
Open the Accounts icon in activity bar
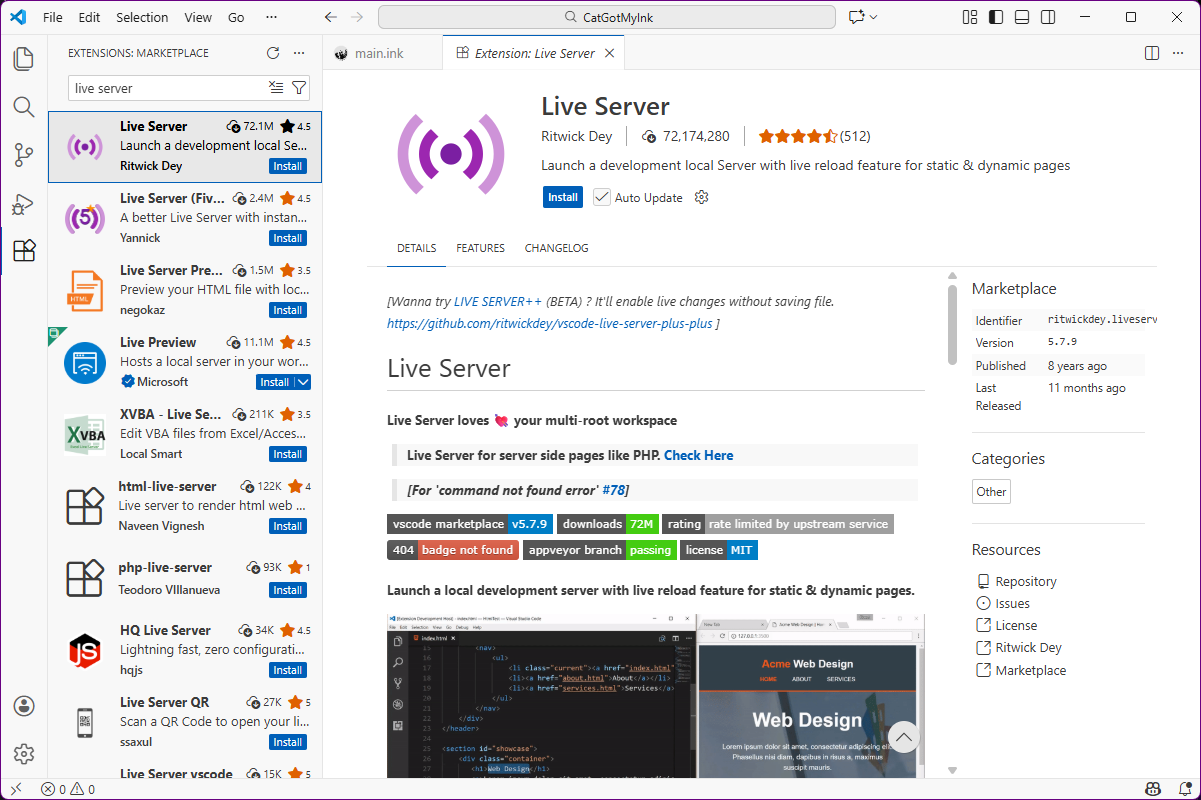pos(24,706)
